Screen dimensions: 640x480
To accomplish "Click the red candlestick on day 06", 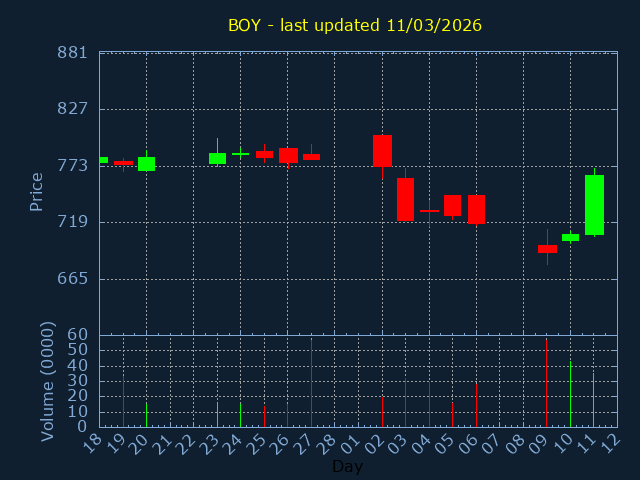I will tap(476, 209).
